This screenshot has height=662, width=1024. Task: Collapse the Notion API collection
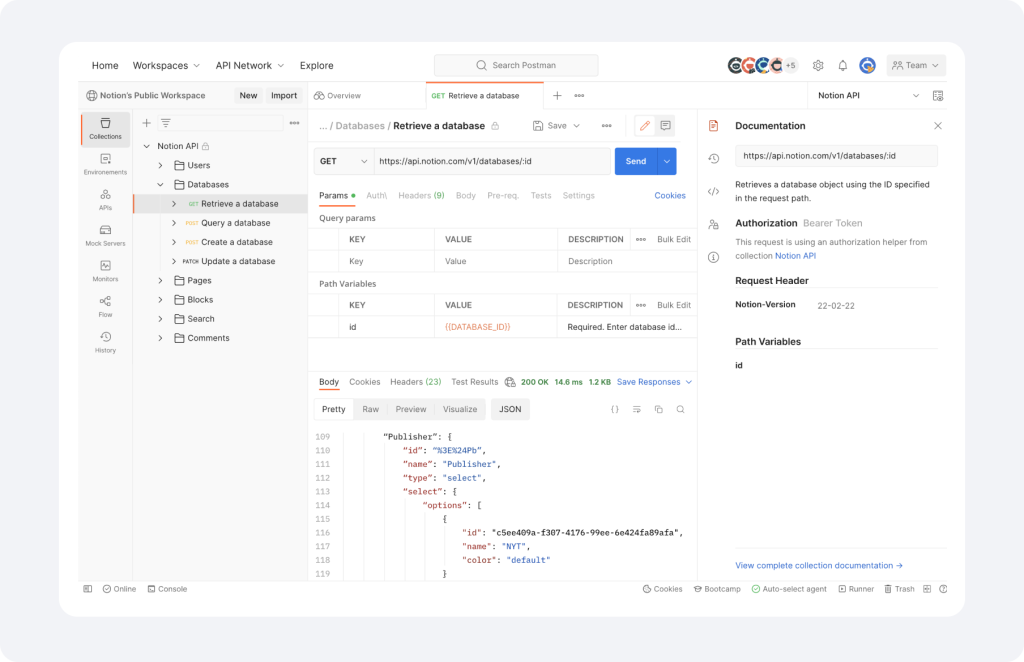147,146
